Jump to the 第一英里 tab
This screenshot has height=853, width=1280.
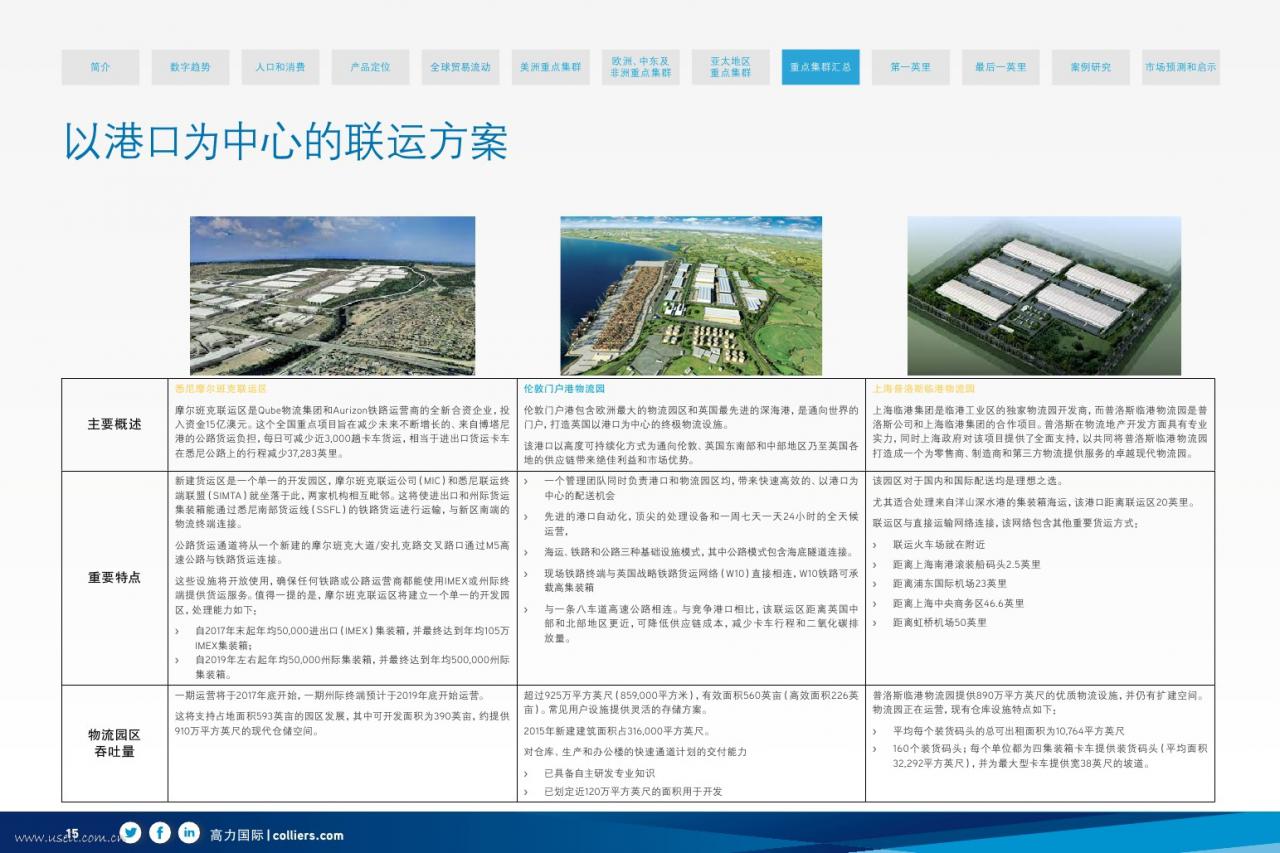[910, 67]
